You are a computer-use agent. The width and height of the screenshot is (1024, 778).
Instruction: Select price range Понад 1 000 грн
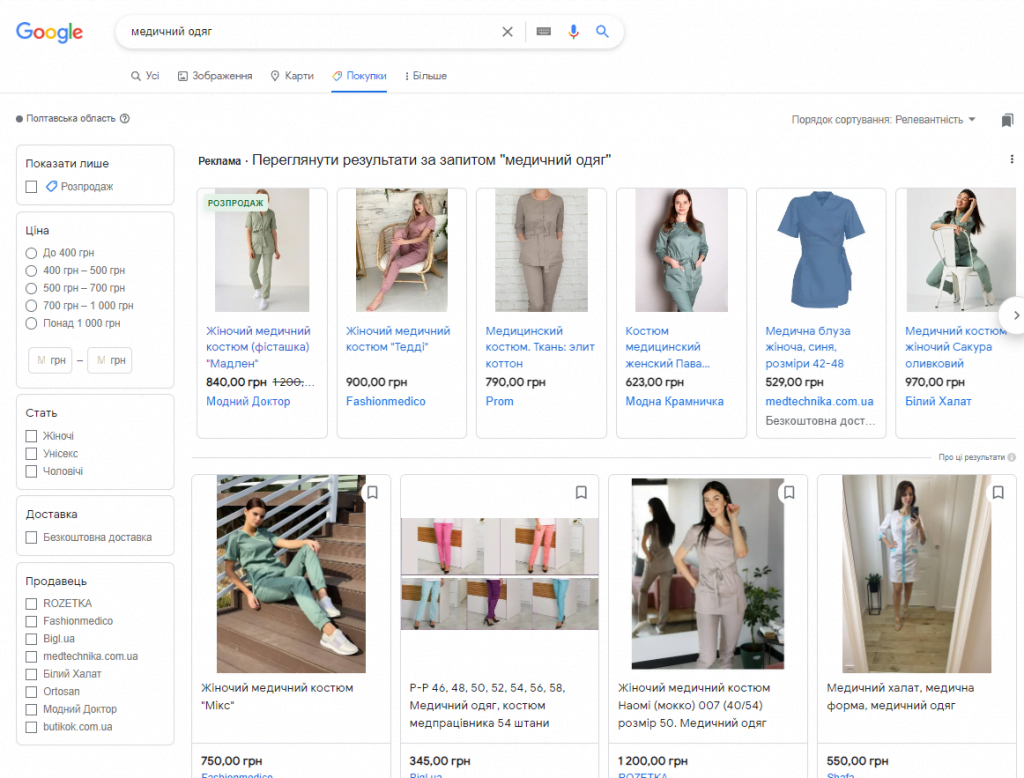coord(31,323)
